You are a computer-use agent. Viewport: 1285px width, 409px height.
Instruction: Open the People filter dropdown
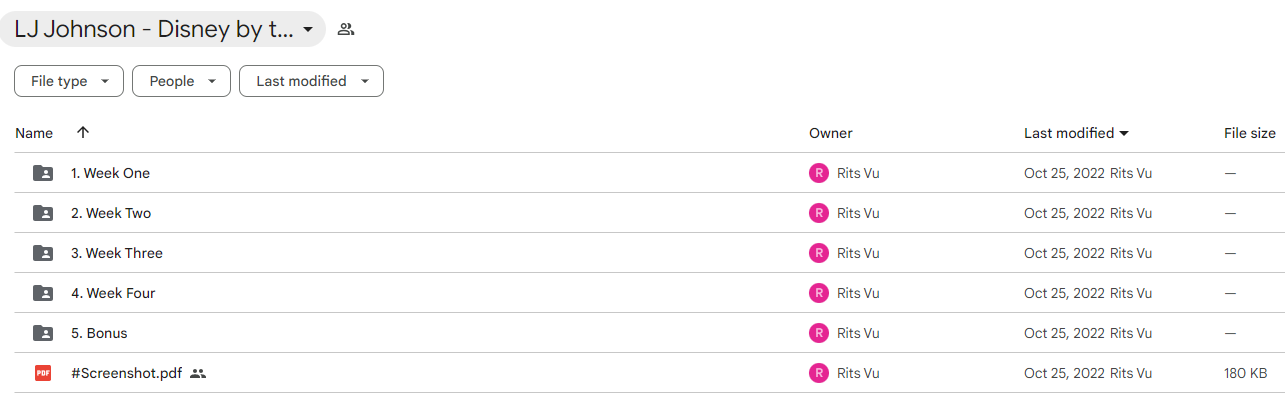[x=181, y=81]
